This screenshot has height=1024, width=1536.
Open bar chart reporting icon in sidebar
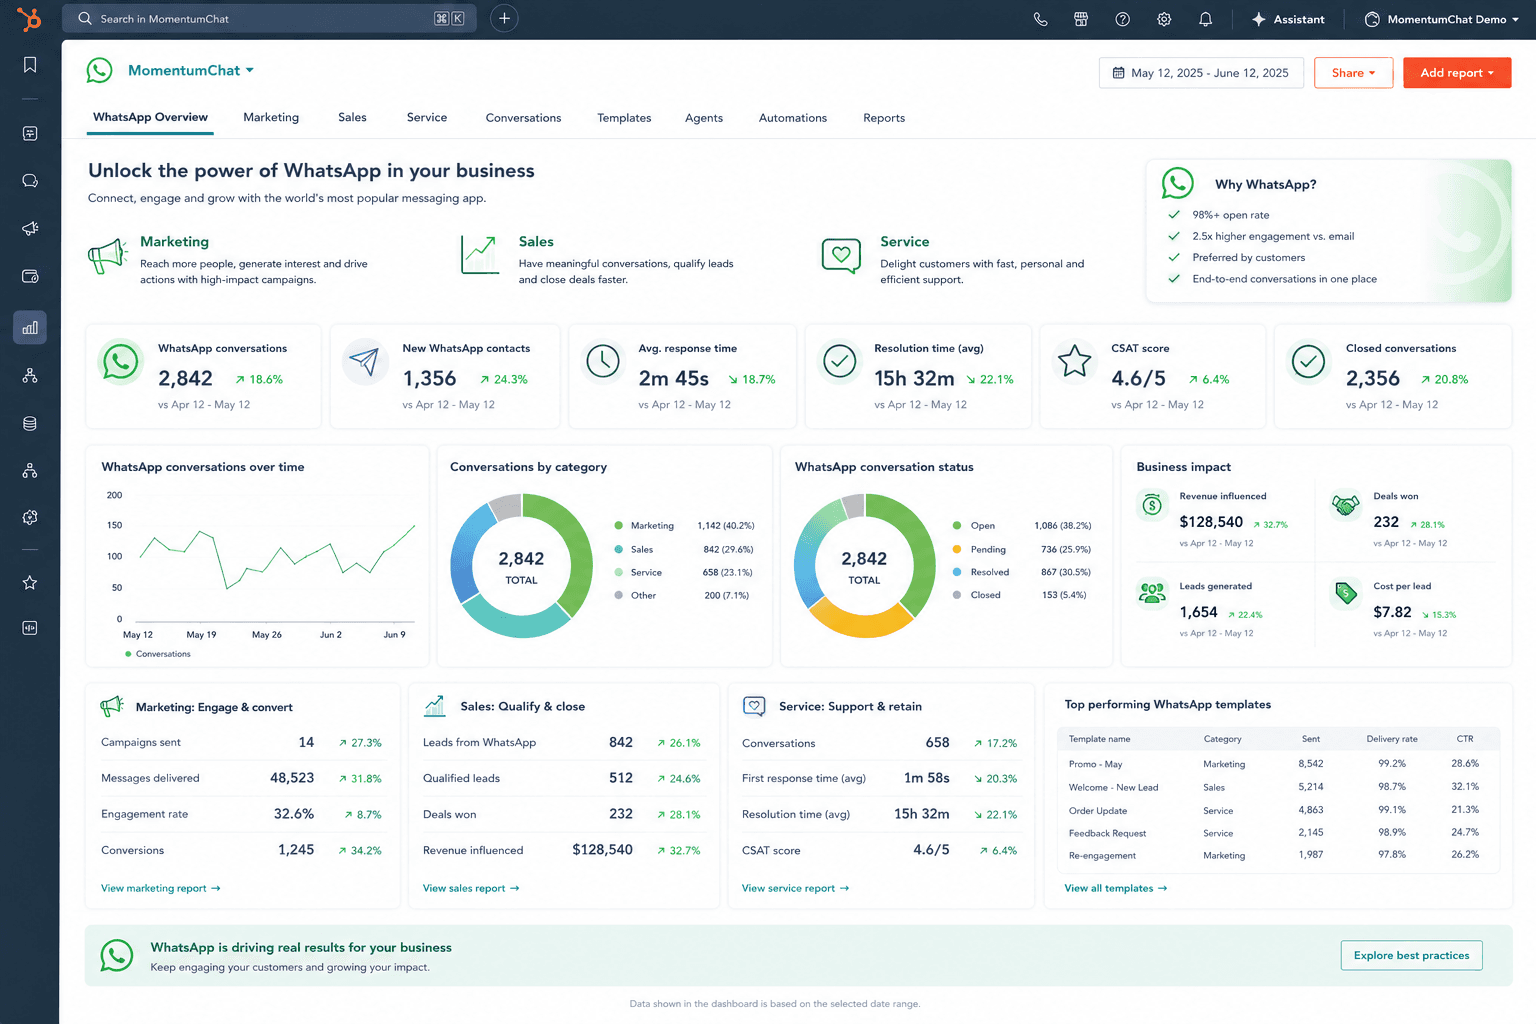coord(30,328)
